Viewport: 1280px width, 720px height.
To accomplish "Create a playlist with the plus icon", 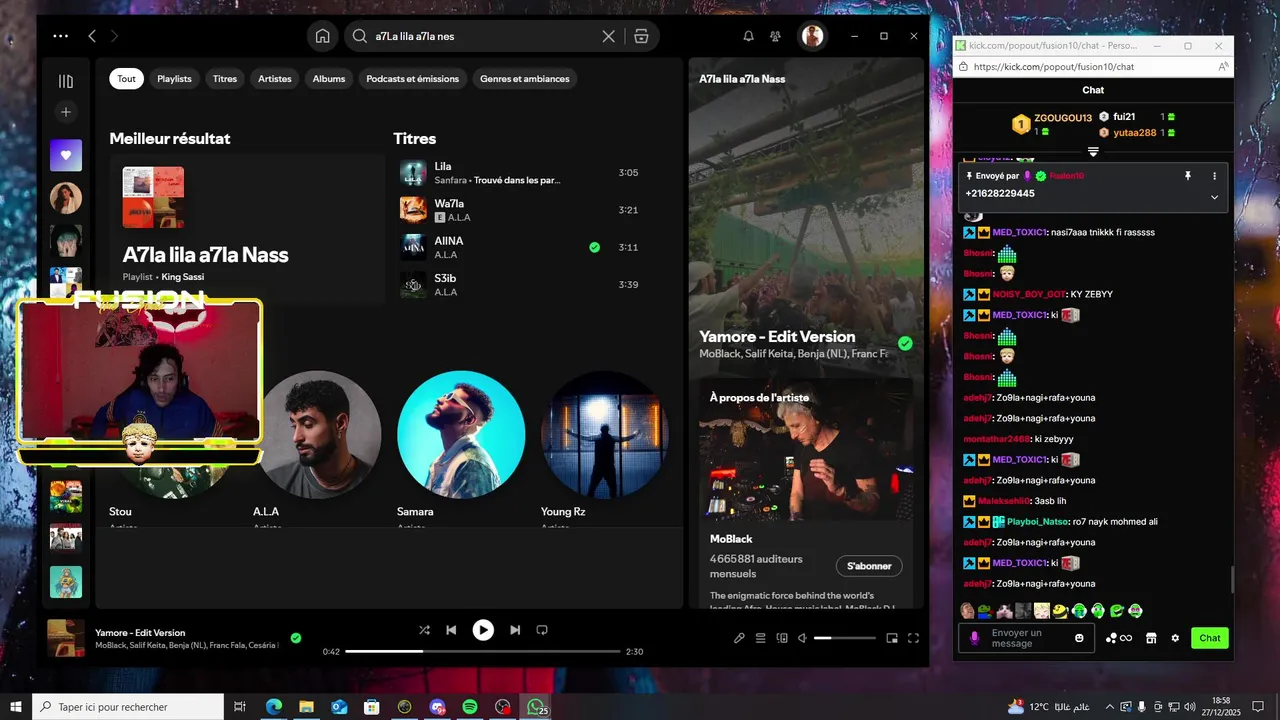I will click(x=66, y=112).
